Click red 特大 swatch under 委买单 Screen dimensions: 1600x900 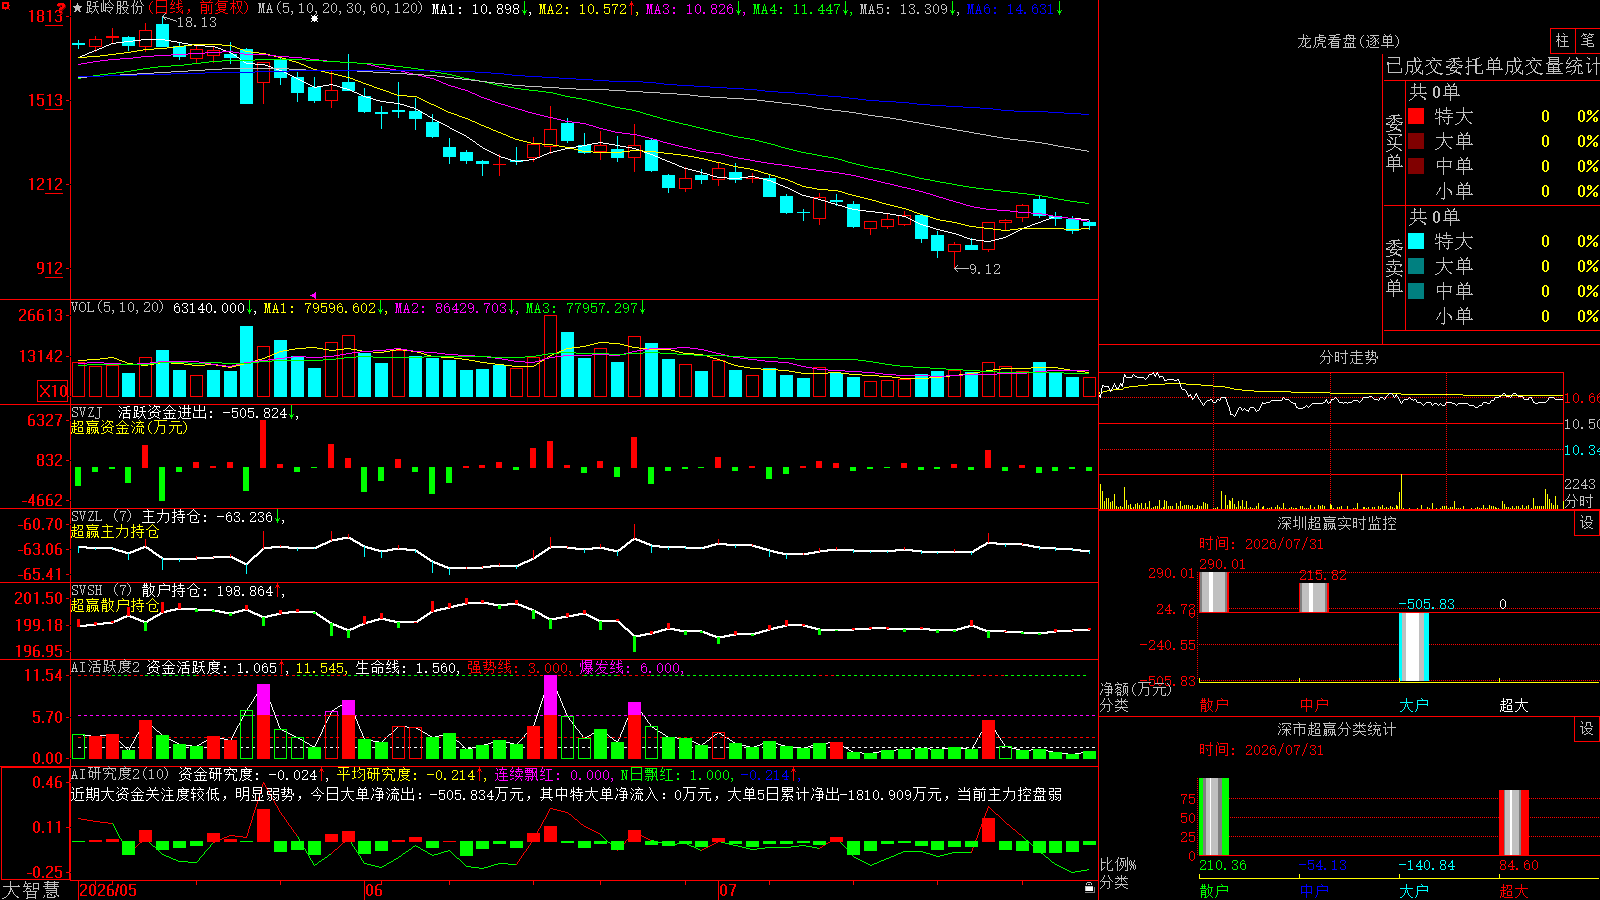[x=1416, y=116]
